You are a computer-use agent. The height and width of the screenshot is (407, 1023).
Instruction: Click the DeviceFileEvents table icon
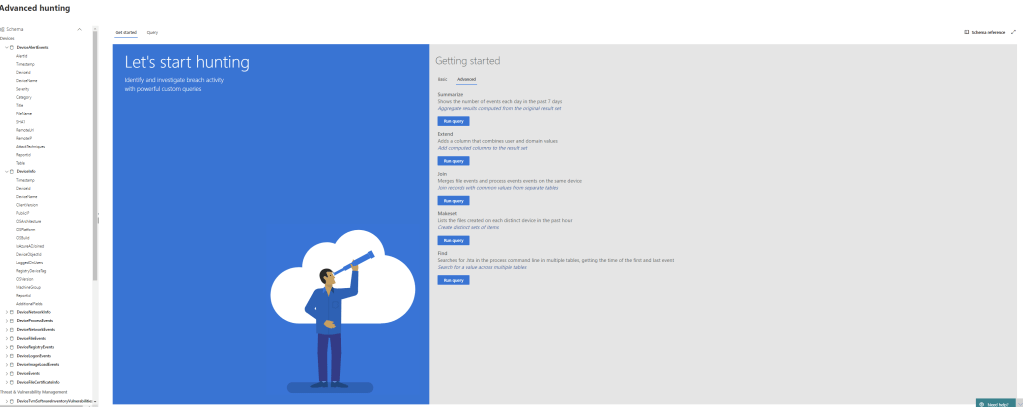click(12, 338)
